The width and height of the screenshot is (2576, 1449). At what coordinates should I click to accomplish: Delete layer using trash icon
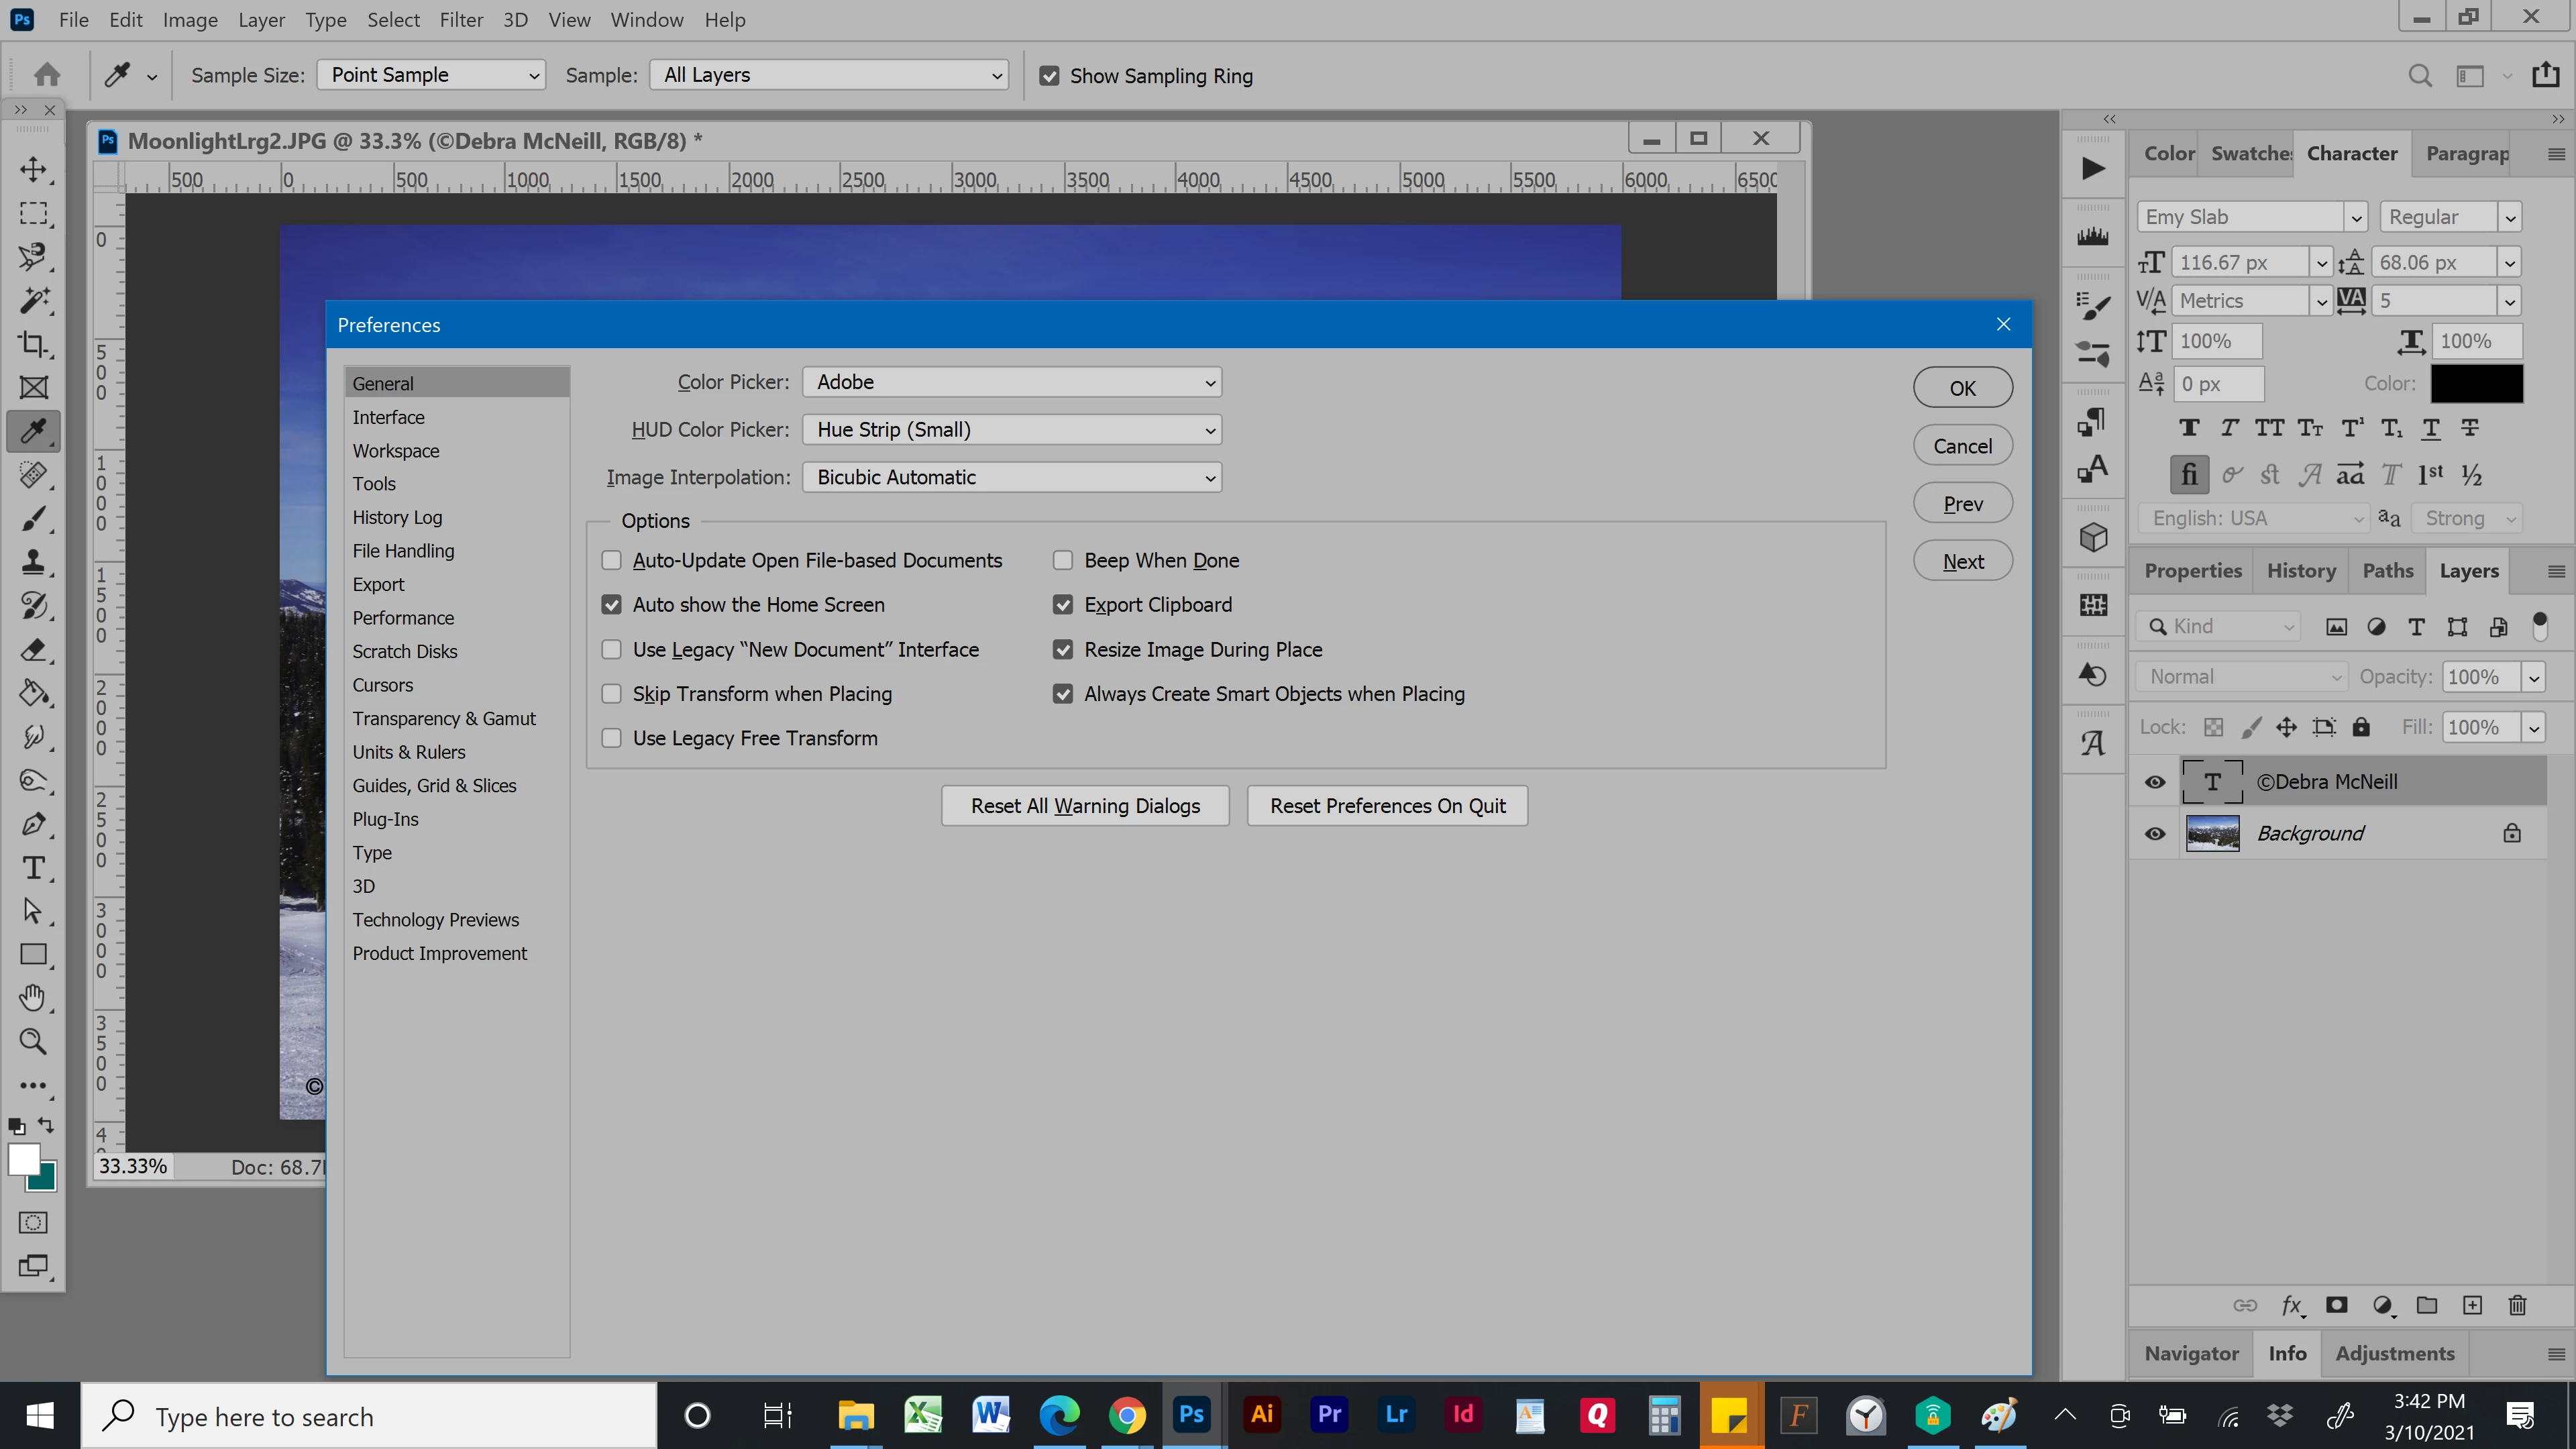coord(2517,1305)
